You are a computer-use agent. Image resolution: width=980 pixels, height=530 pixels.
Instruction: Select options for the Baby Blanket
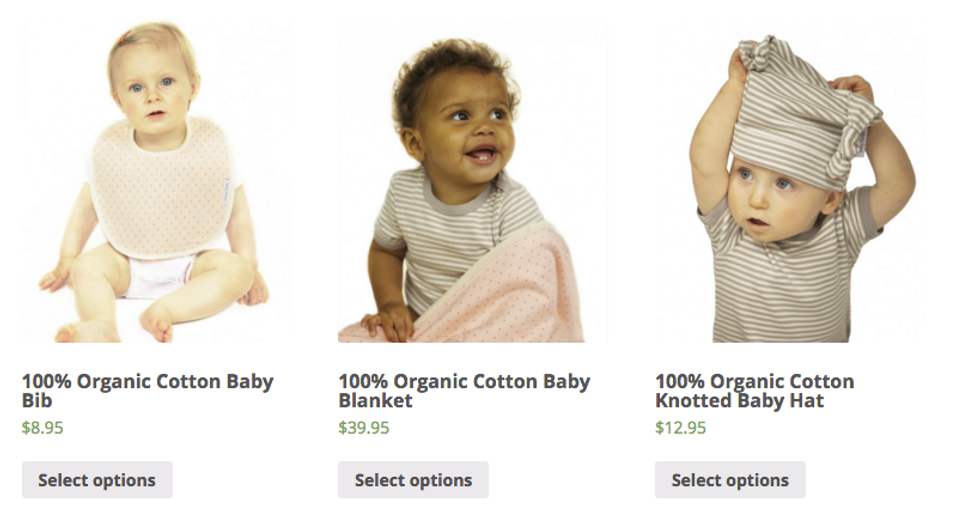[x=413, y=480]
